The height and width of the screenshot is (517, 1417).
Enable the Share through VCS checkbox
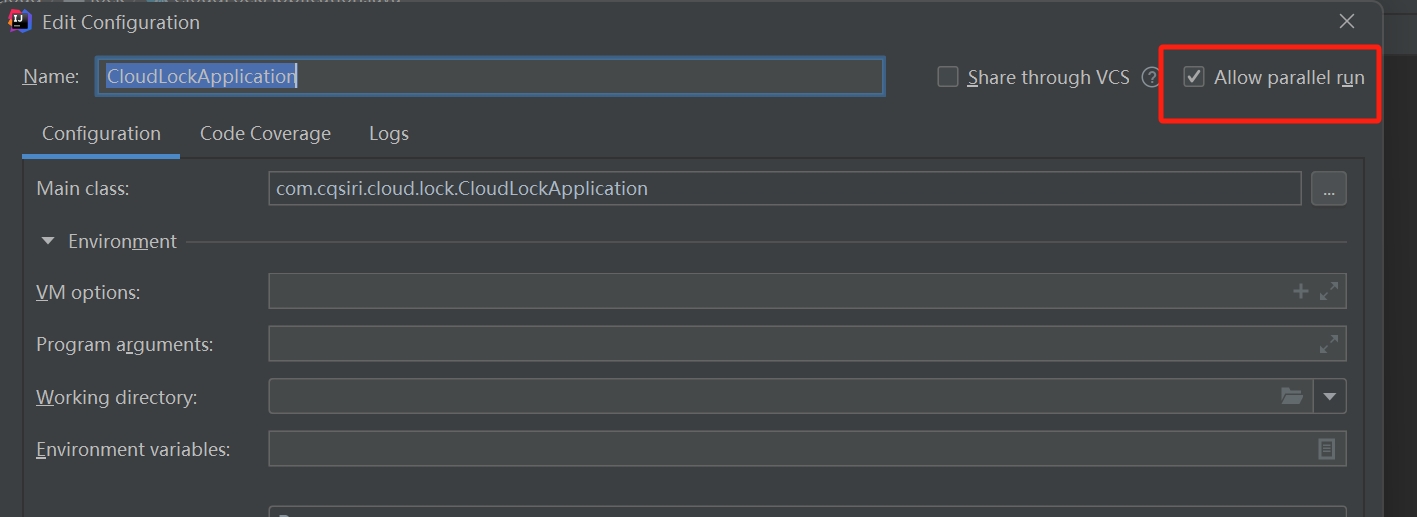pos(948,77)
